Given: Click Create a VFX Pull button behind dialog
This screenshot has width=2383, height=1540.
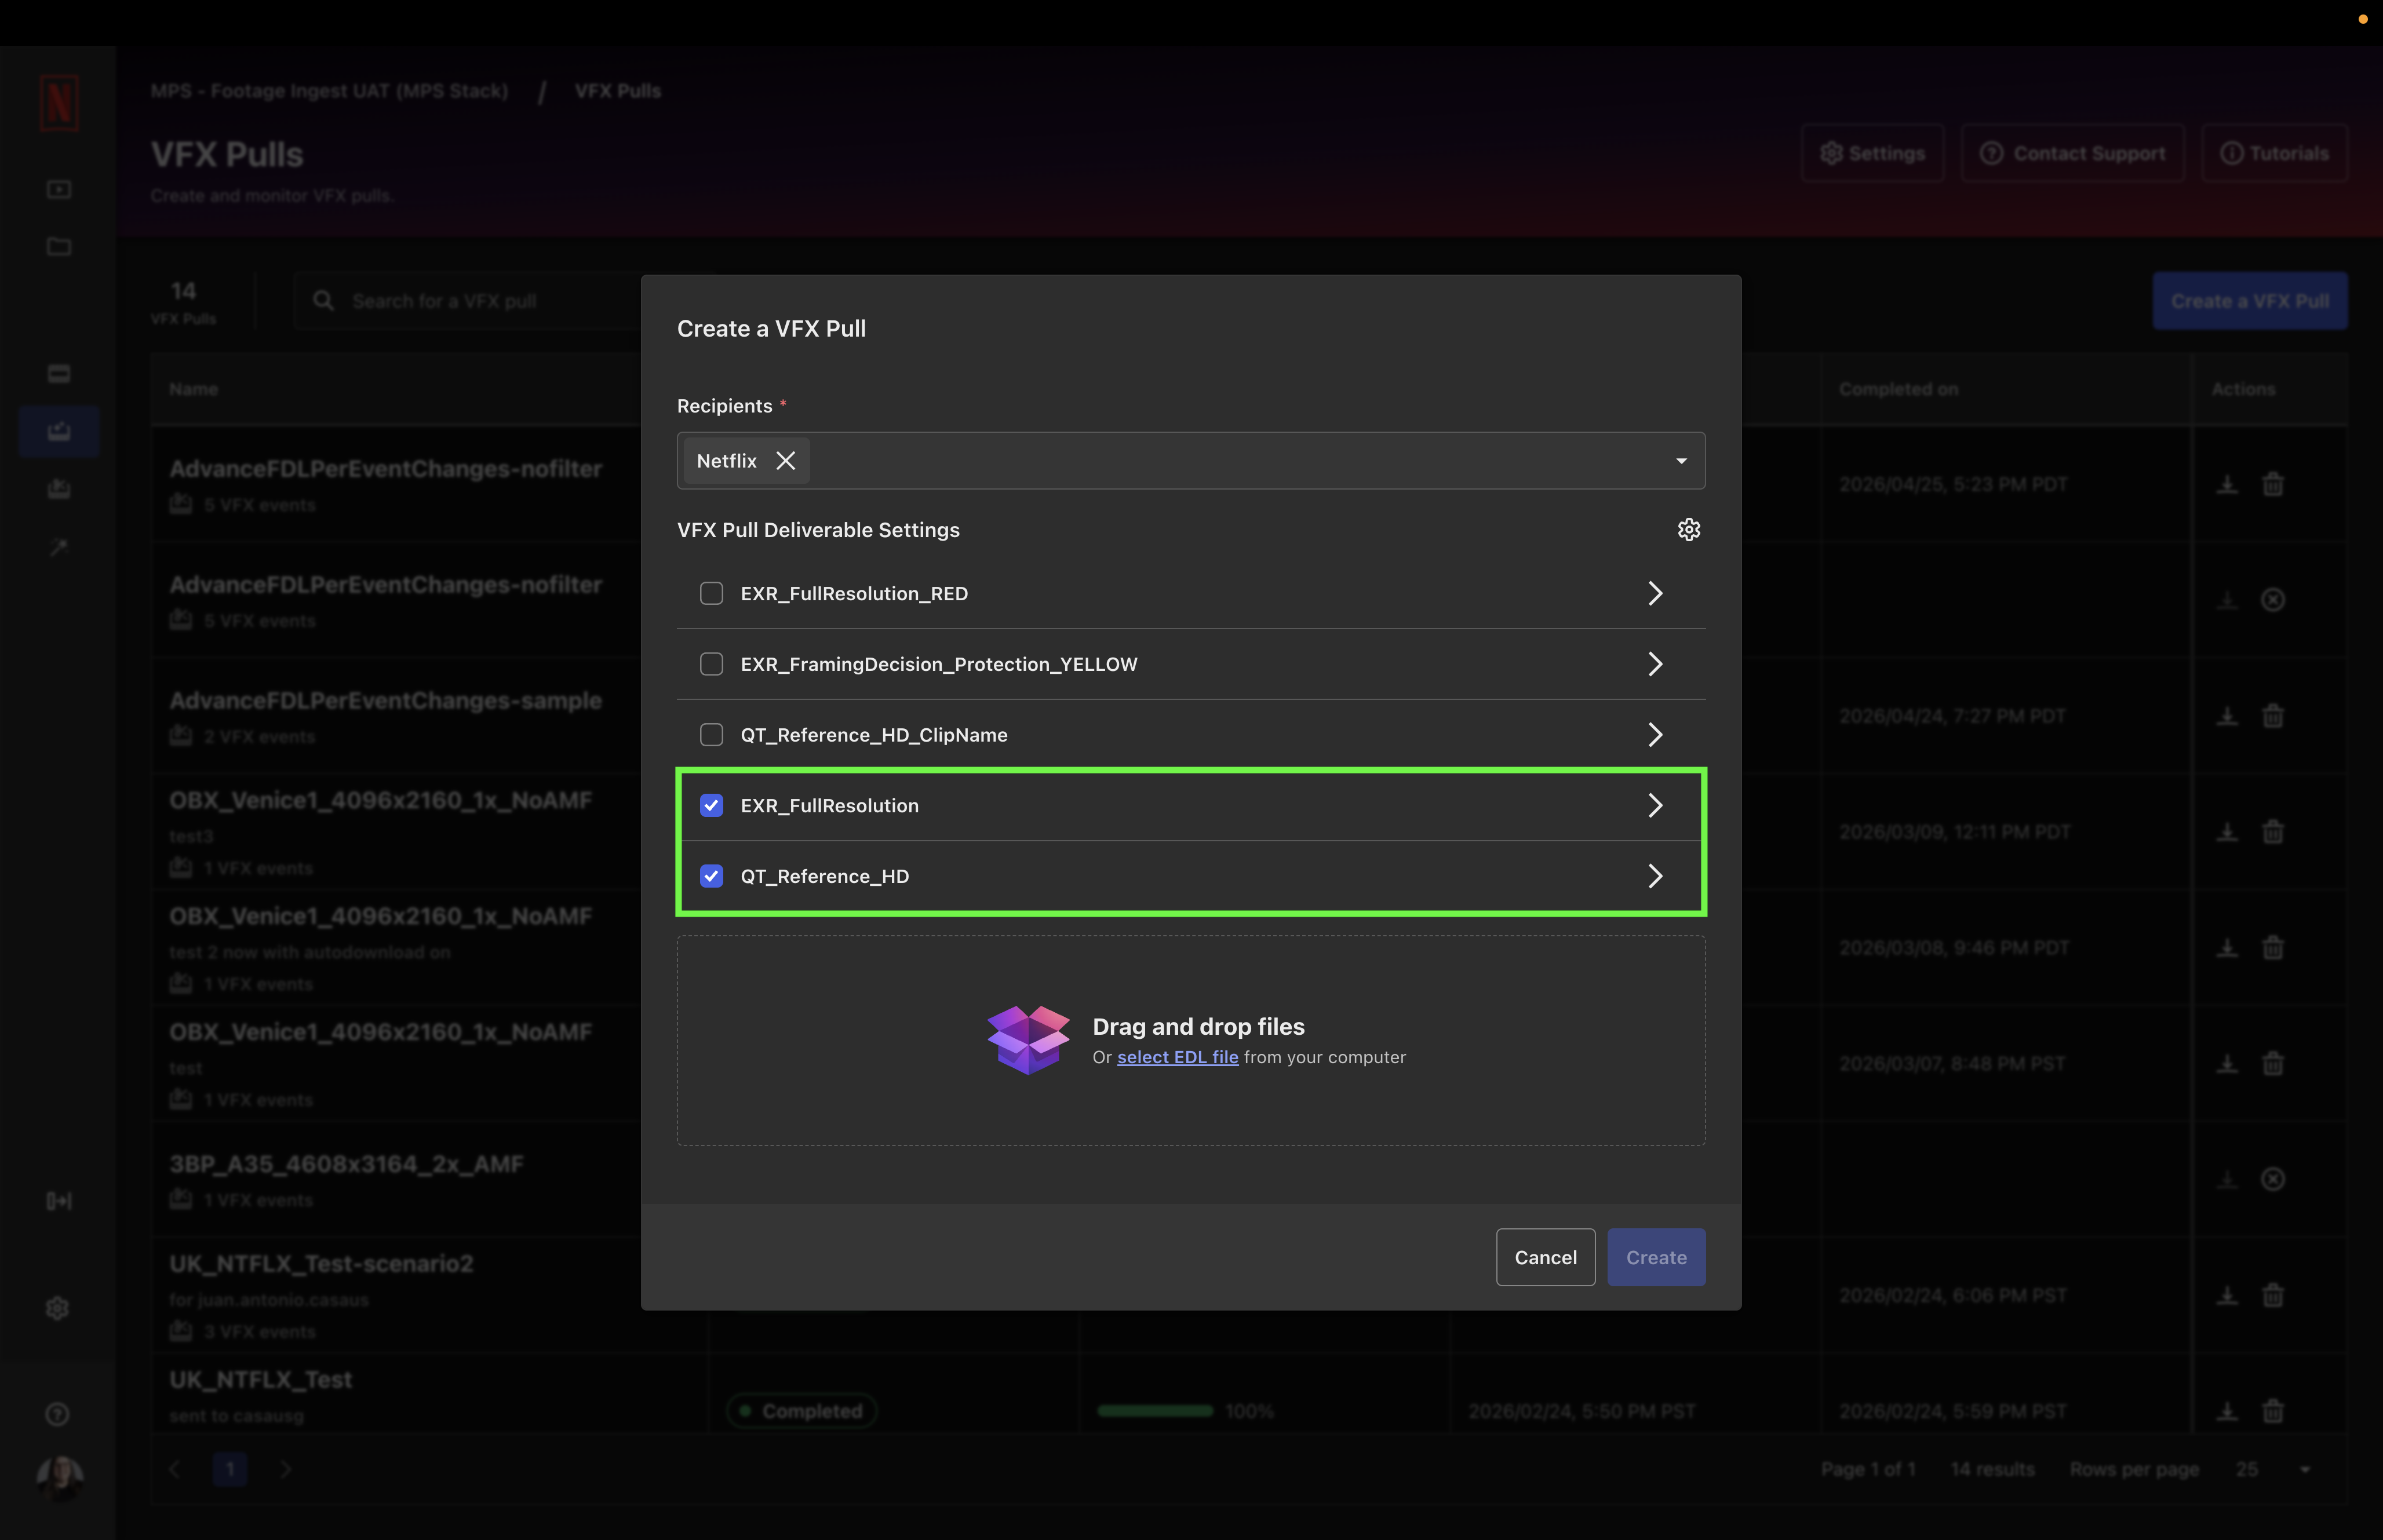Looking at the screenshot, I should (2249, 301).
